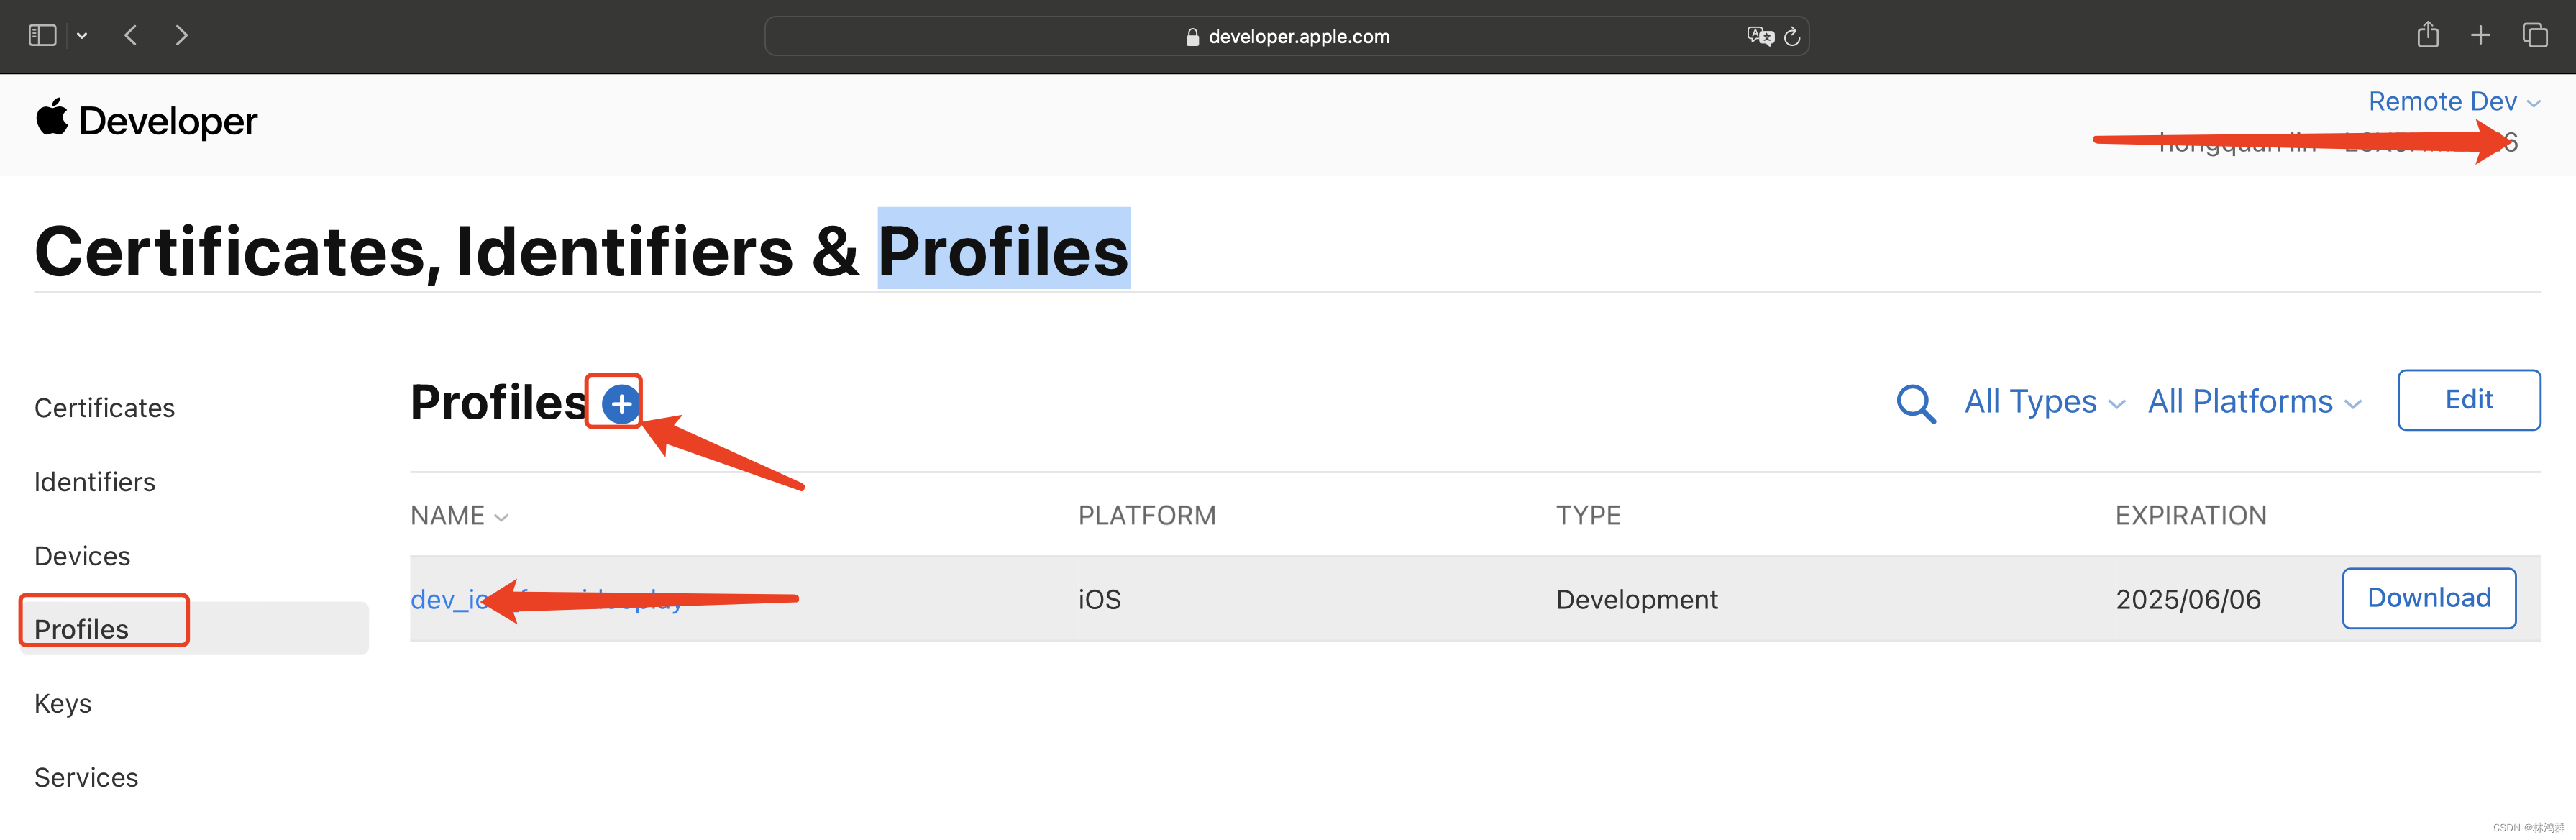
Task: Expand the All Types dropdown filter
Action: point(2042,399)
